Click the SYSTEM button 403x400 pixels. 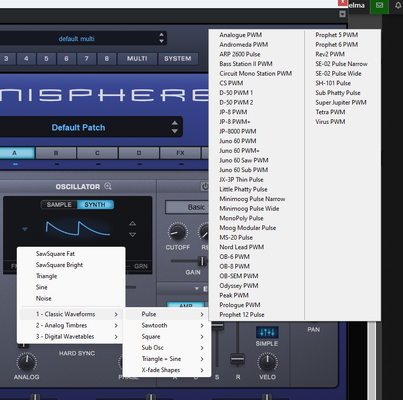(178, 59)
